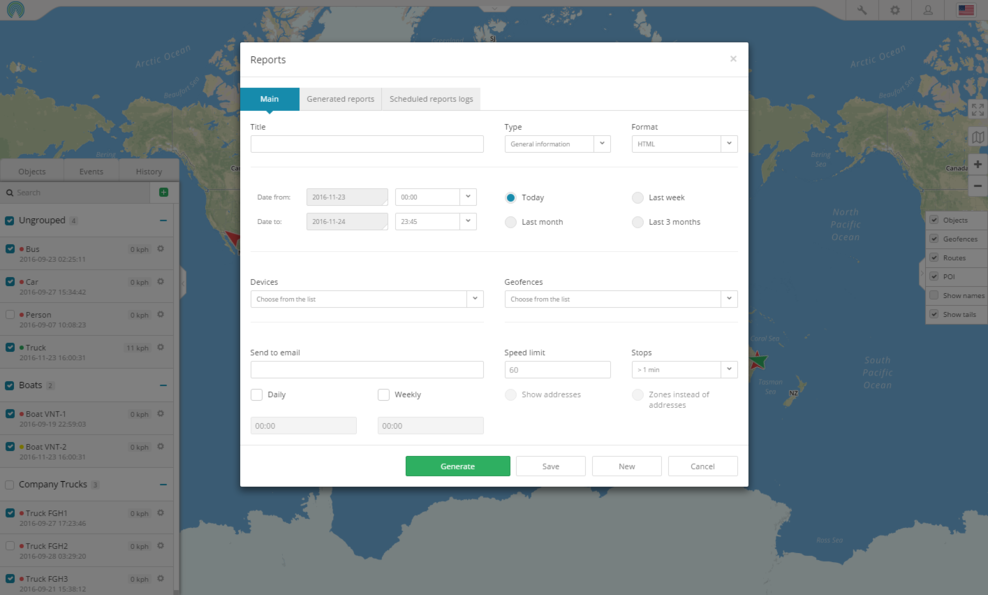
Task: Click the Date from field 2016-11-23
Action: click(347, 197)
